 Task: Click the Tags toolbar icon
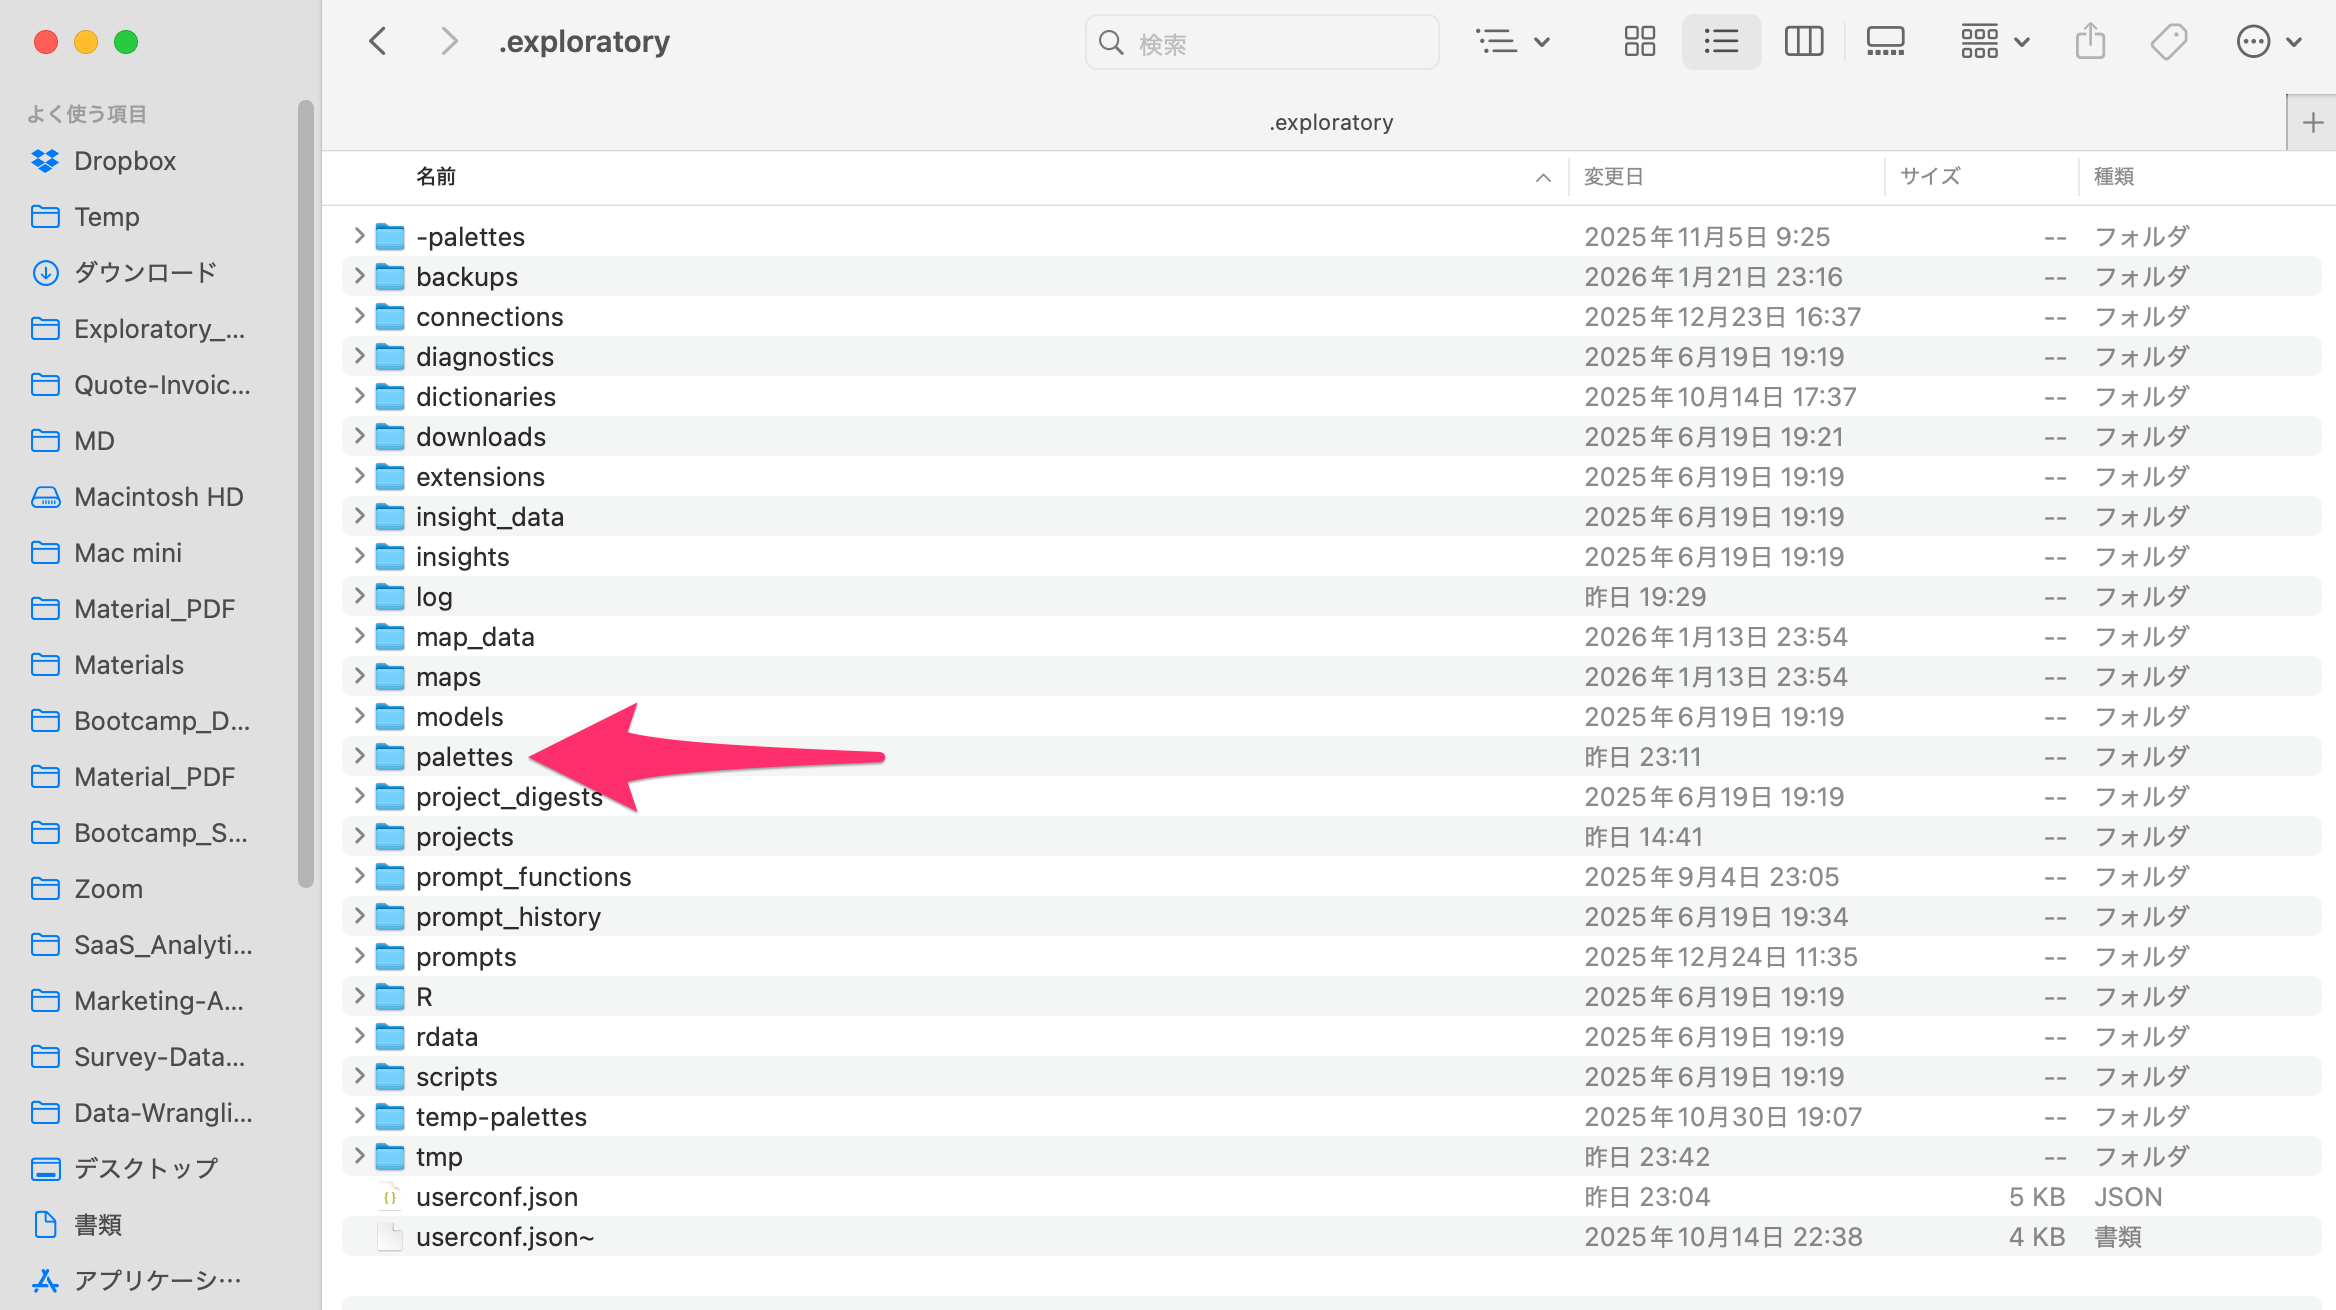click(2168, 42)
